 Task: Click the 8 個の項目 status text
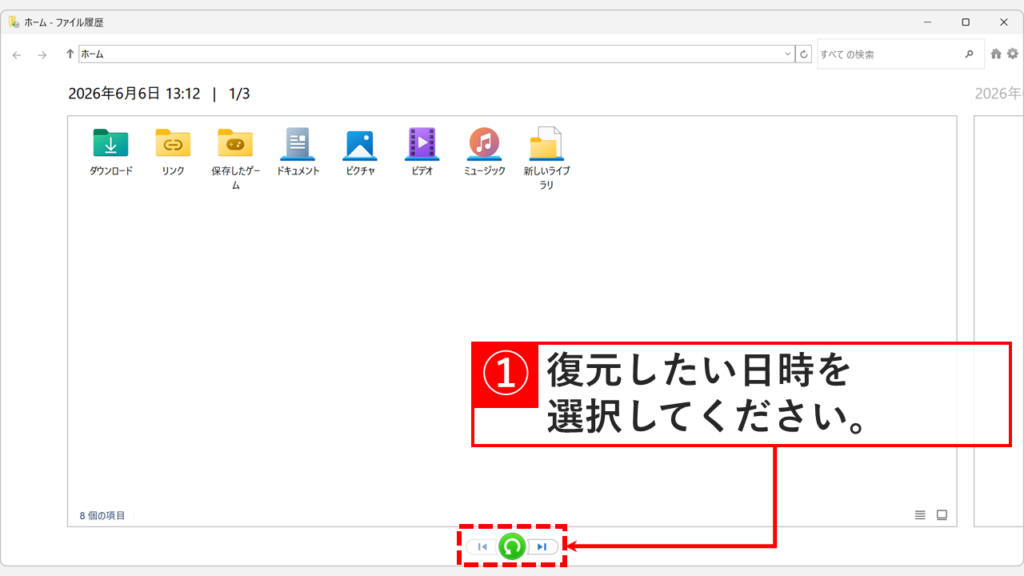[102, 515]
